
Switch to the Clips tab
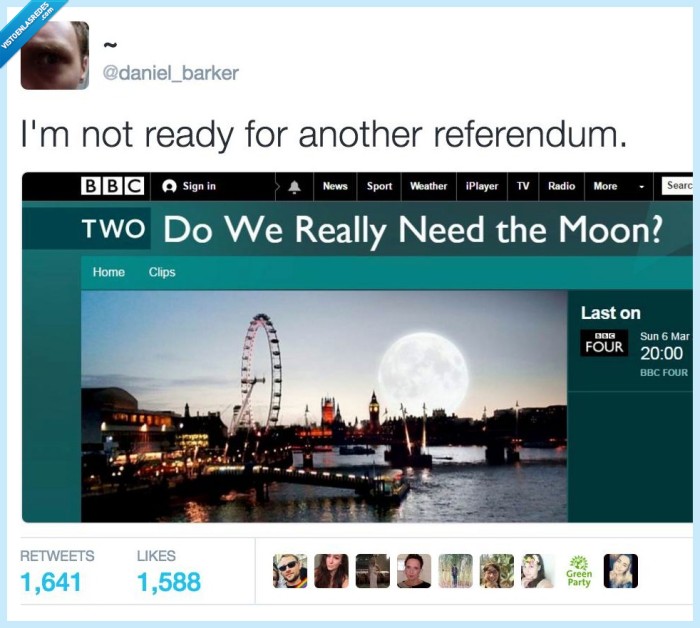[x=162, y=272]
